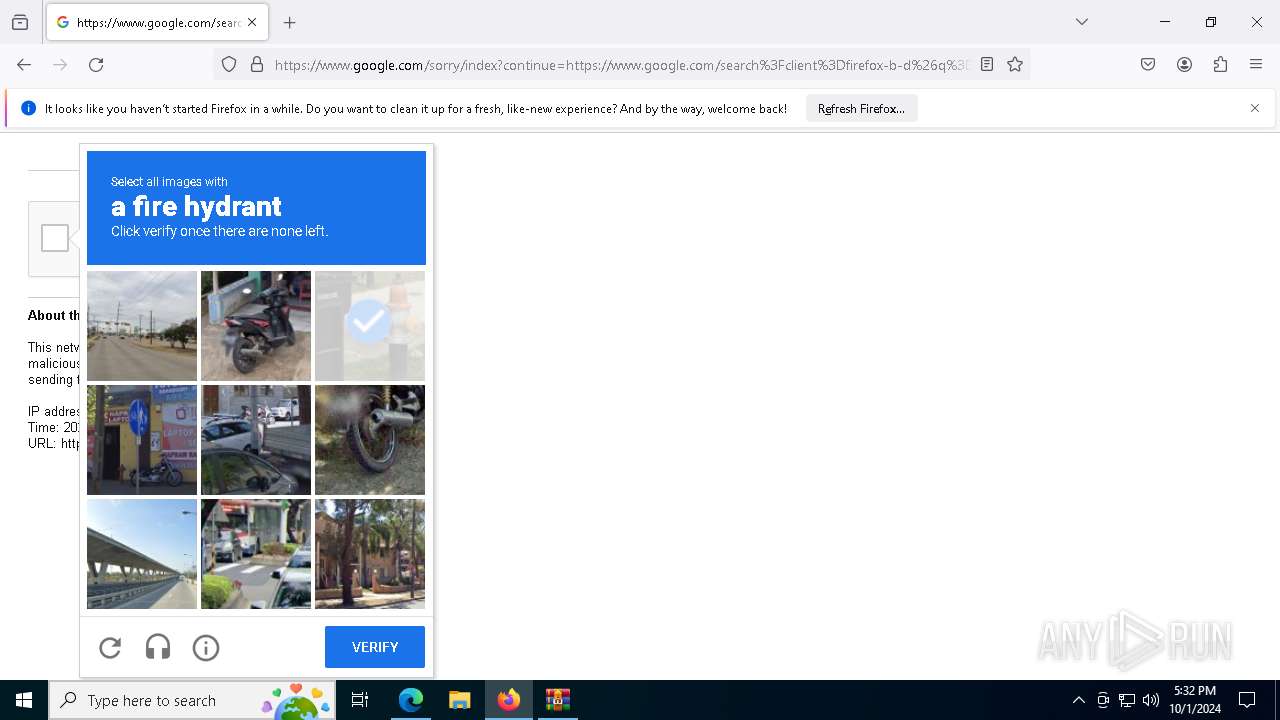1280x720 pixels.
Task: Select the highway overpass image tile
Action: point(142,554)
